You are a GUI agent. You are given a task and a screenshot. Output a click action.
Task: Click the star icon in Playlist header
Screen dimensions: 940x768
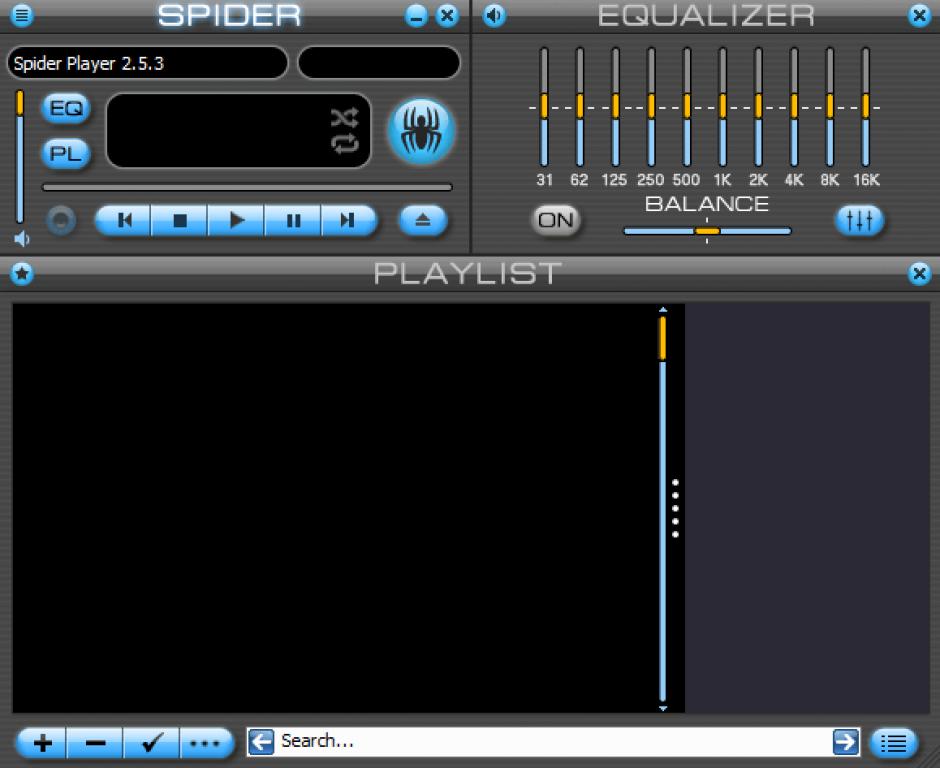pyautogui.click(x=22, y=274)
